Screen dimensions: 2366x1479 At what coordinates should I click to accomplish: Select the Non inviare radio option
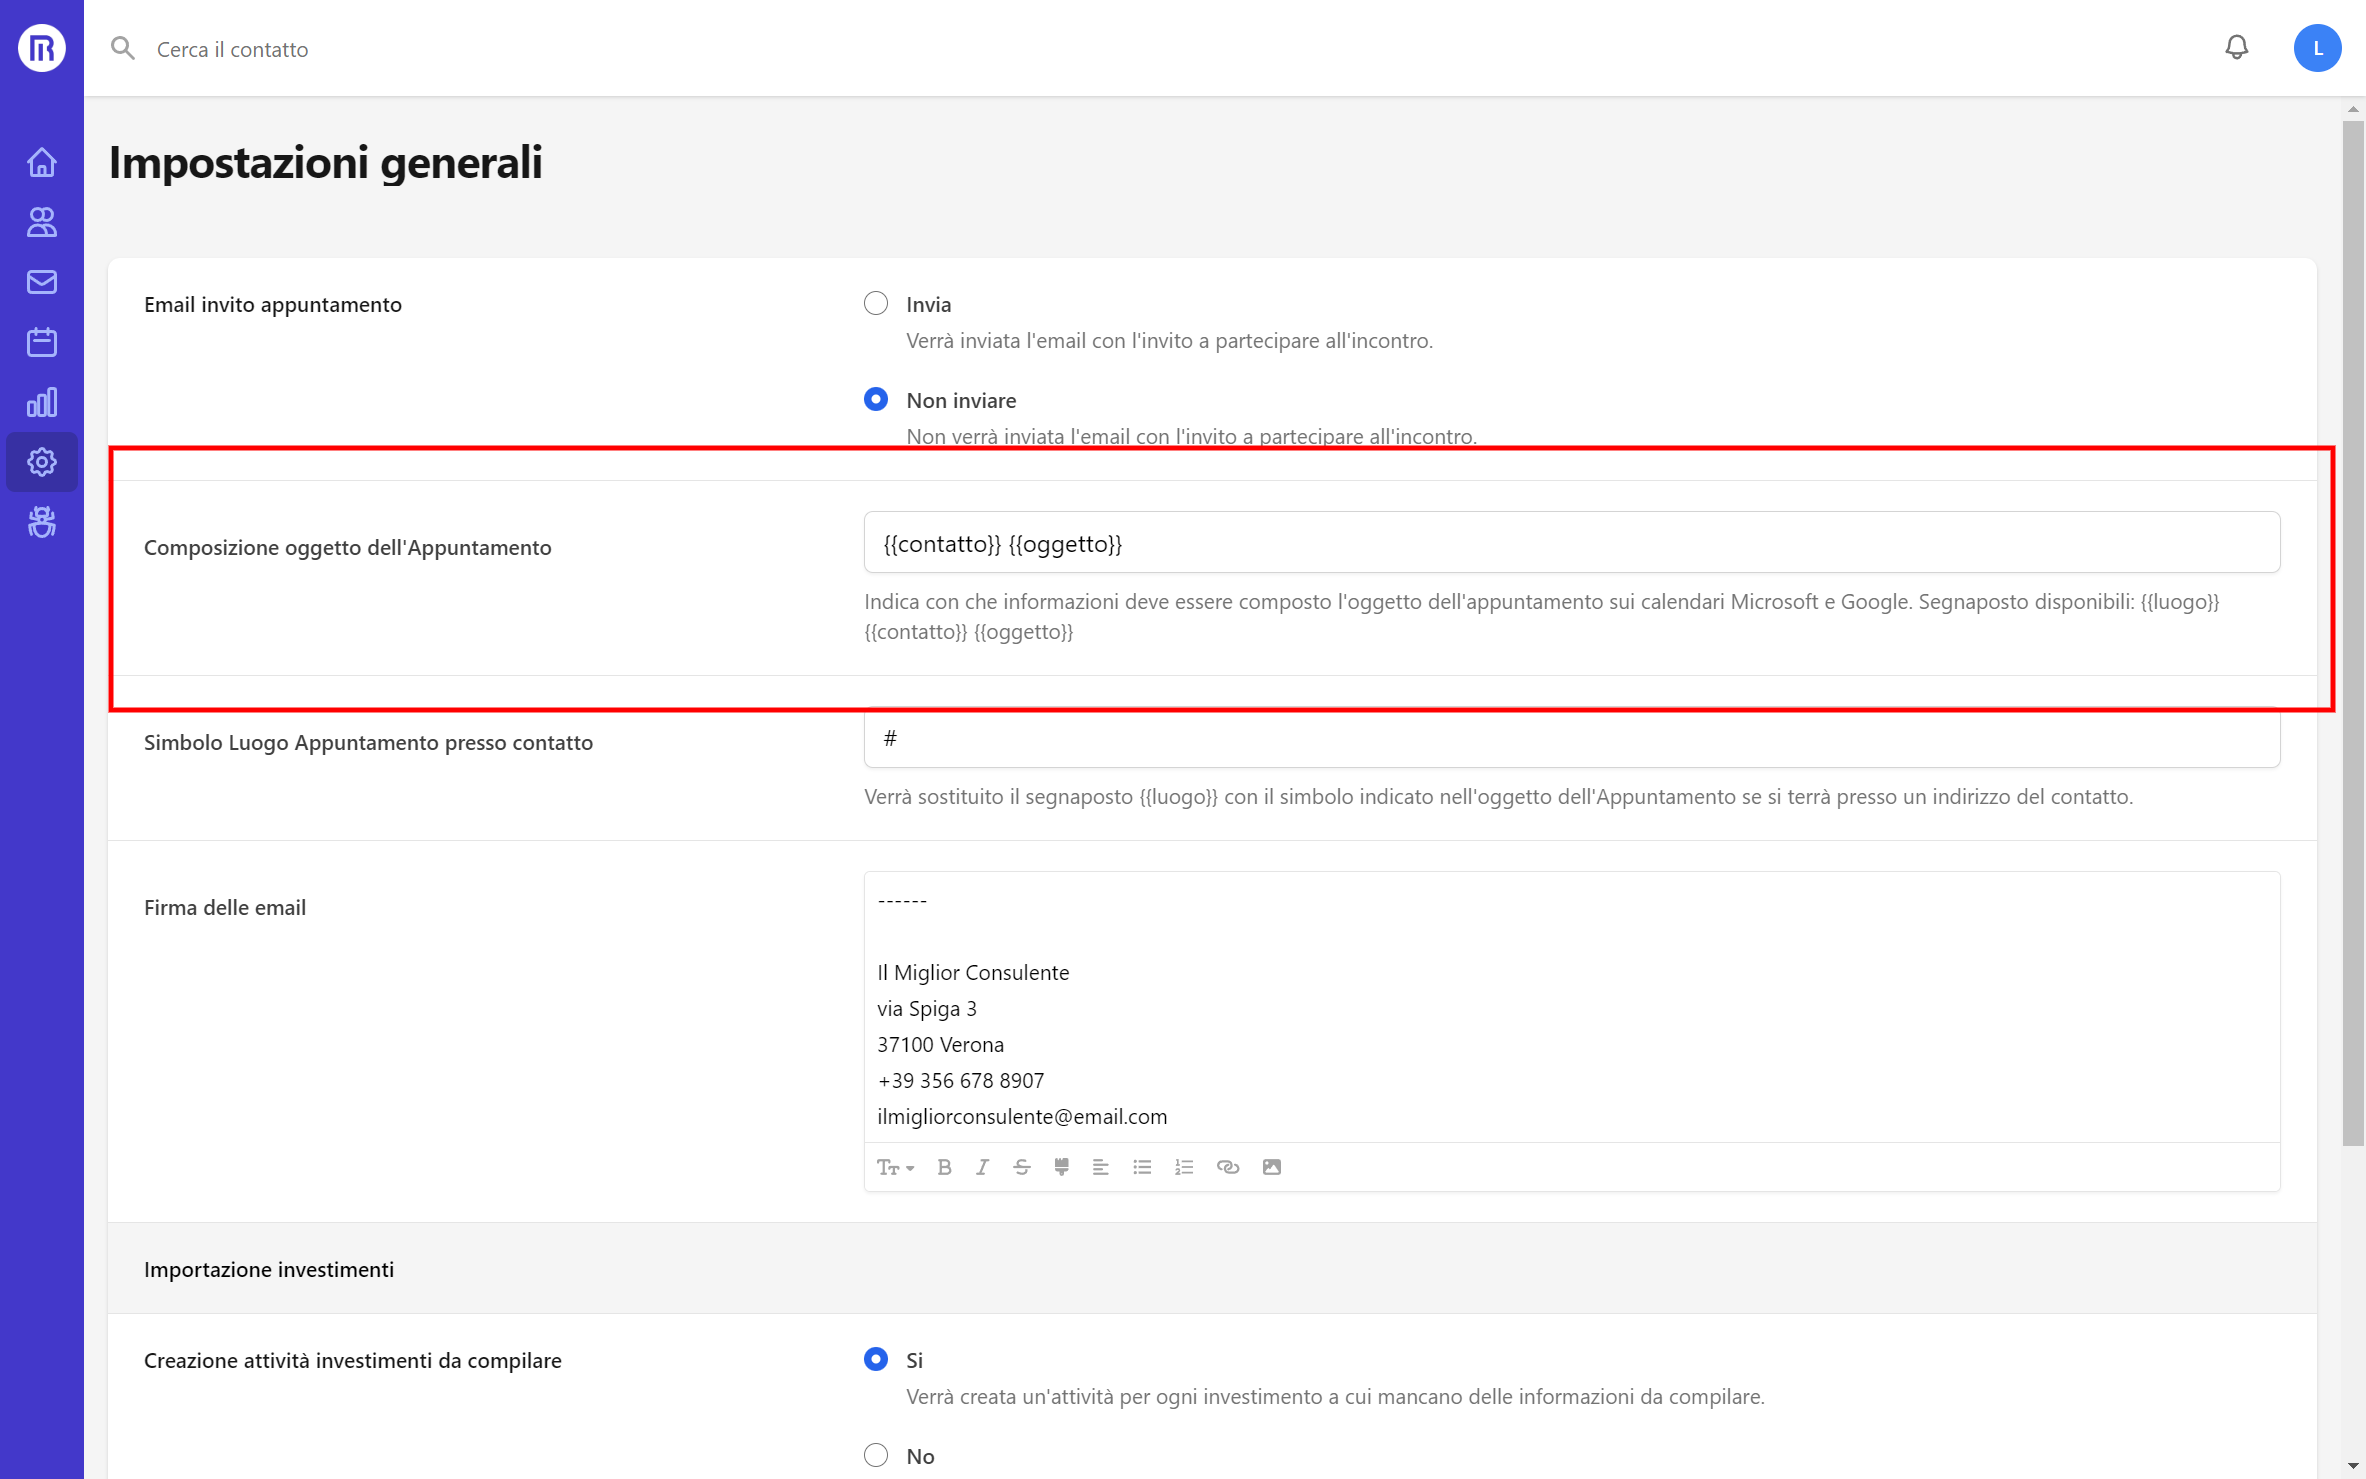click(876, 399)
